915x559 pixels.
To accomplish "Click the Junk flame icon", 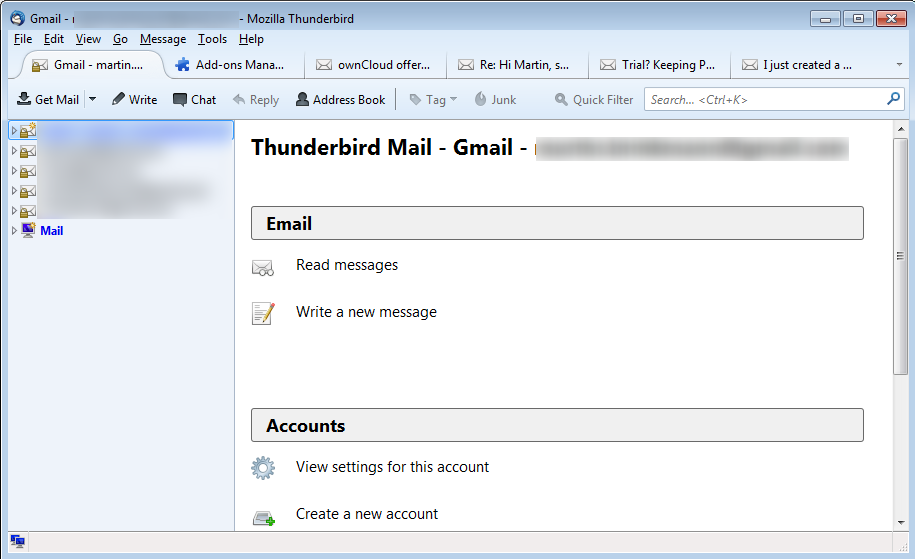I will click(x=480, y=99).
